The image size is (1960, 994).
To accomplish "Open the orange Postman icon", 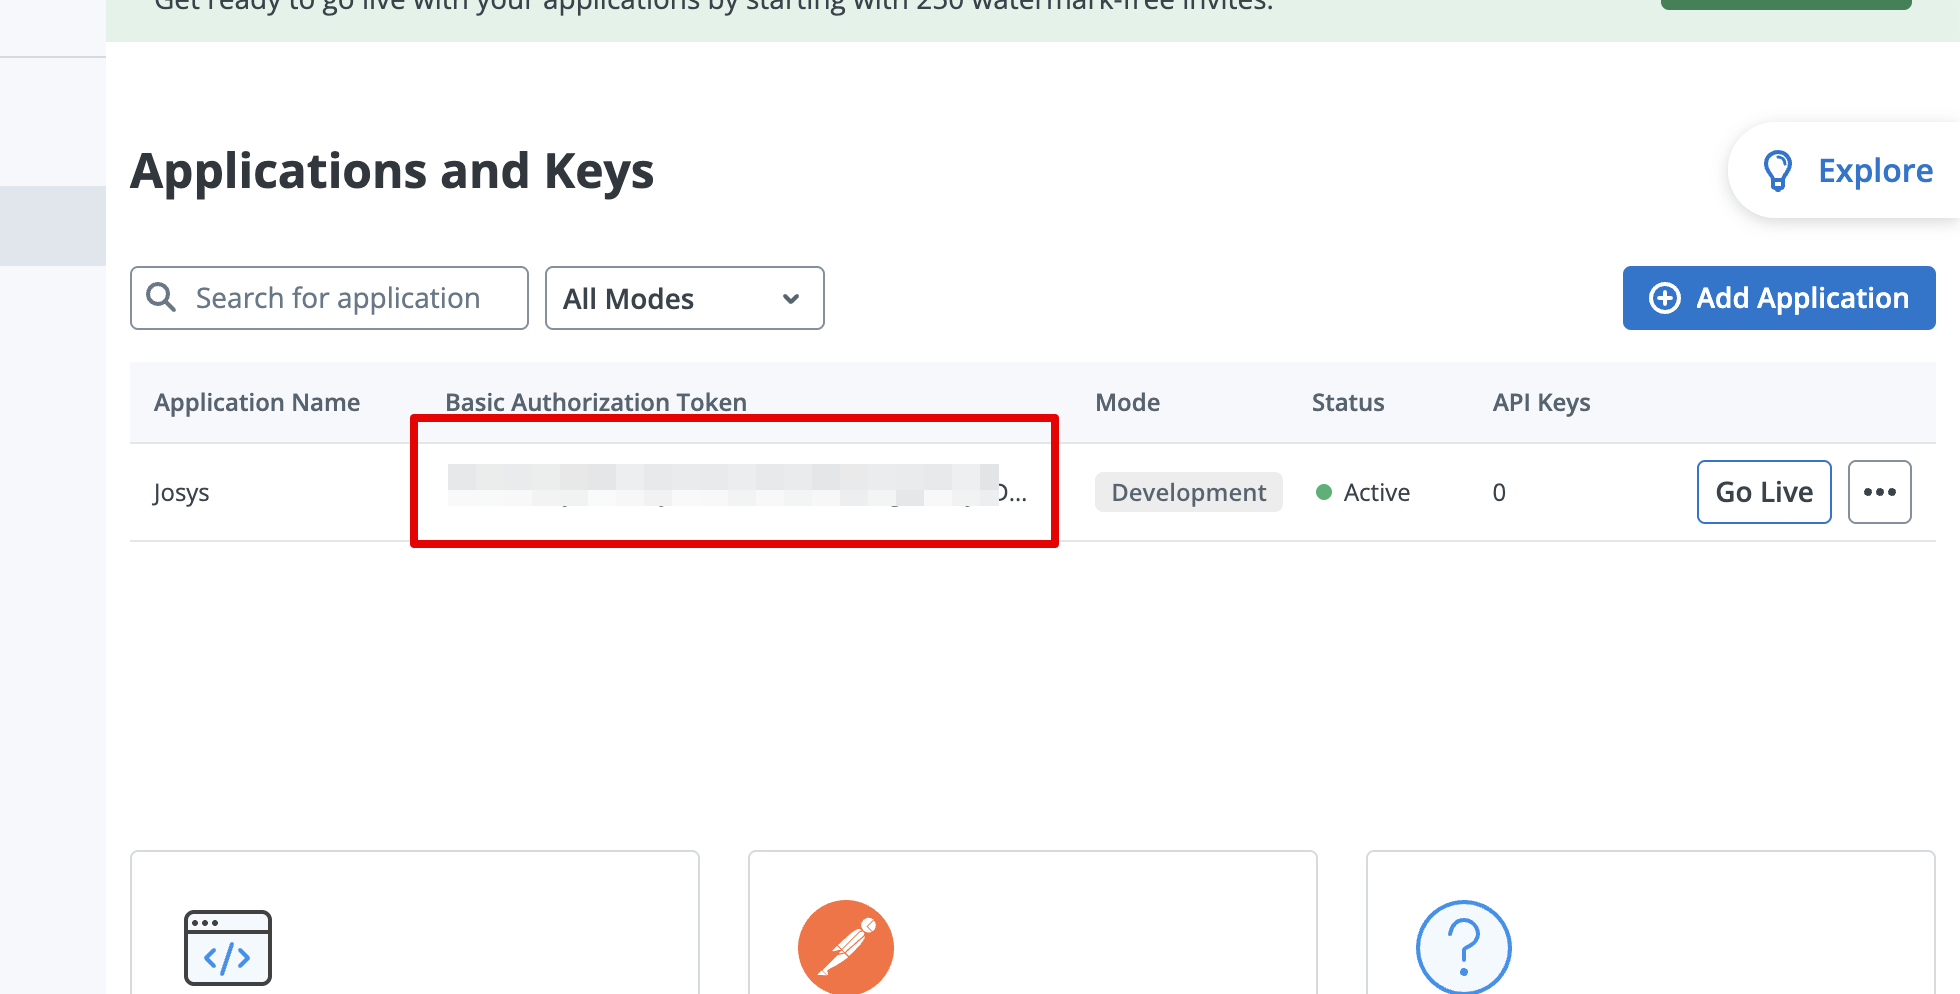I will tap(845, 947).
